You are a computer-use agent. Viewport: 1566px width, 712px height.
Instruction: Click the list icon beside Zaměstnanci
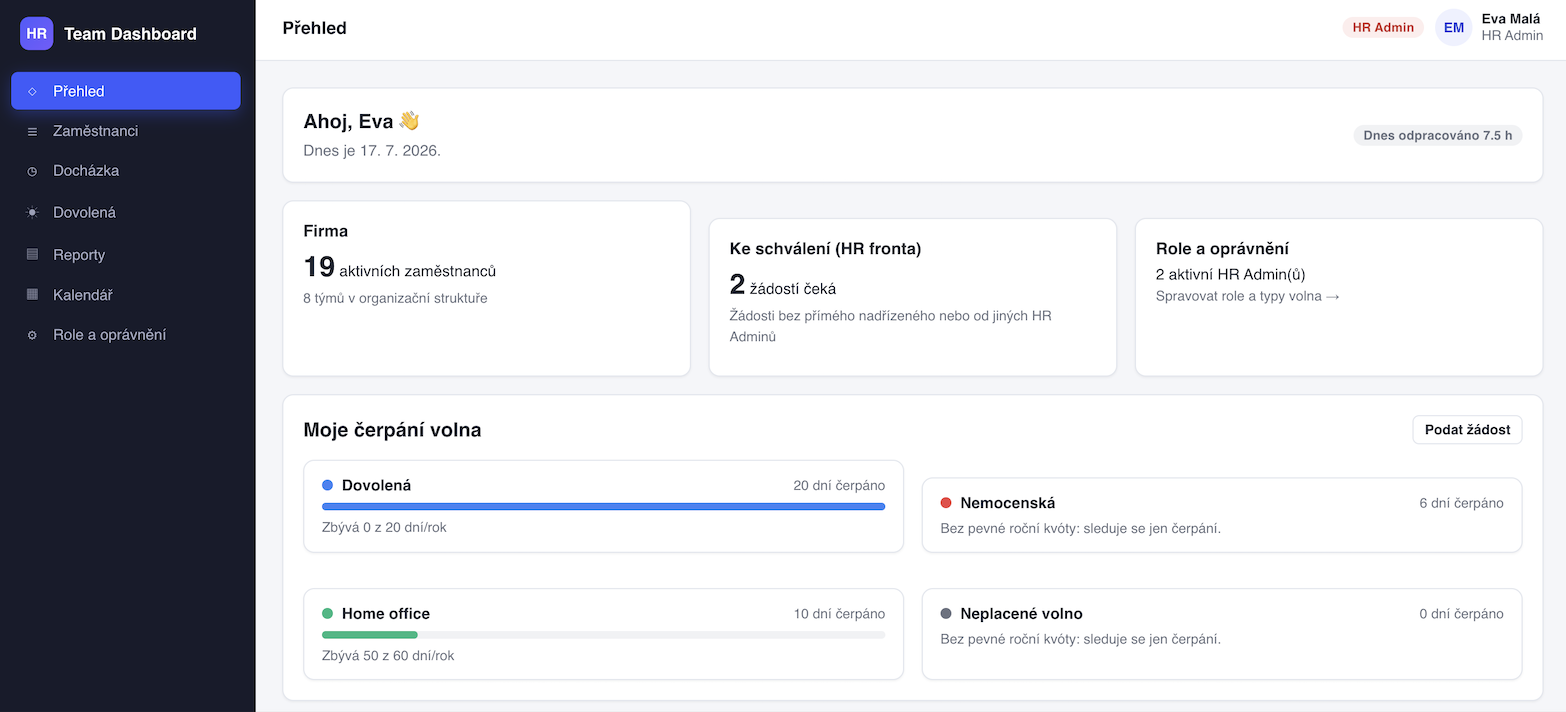click(x=32, y=131)
